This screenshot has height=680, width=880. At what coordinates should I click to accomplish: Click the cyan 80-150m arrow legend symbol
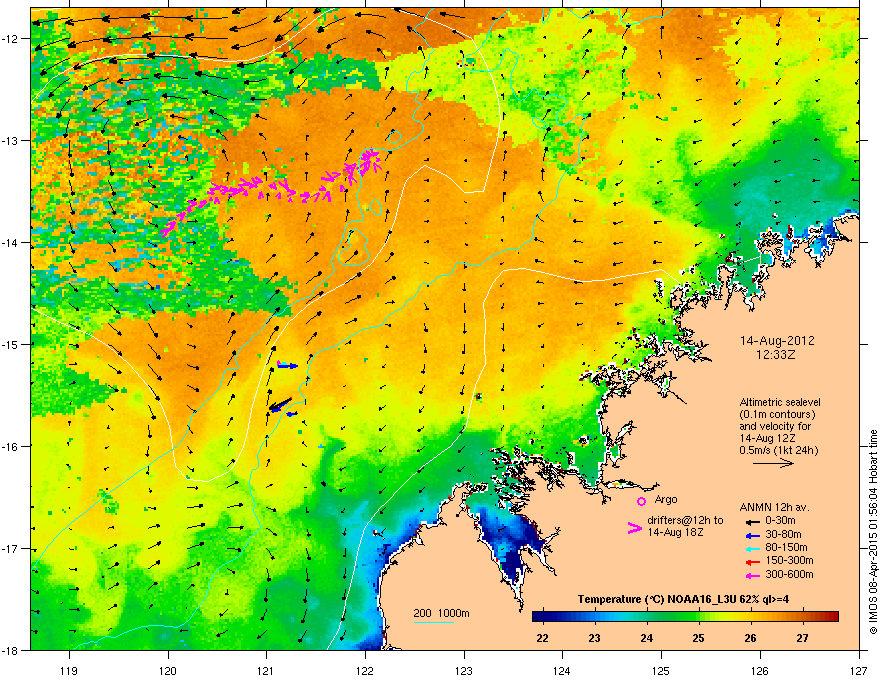[752, 549]
